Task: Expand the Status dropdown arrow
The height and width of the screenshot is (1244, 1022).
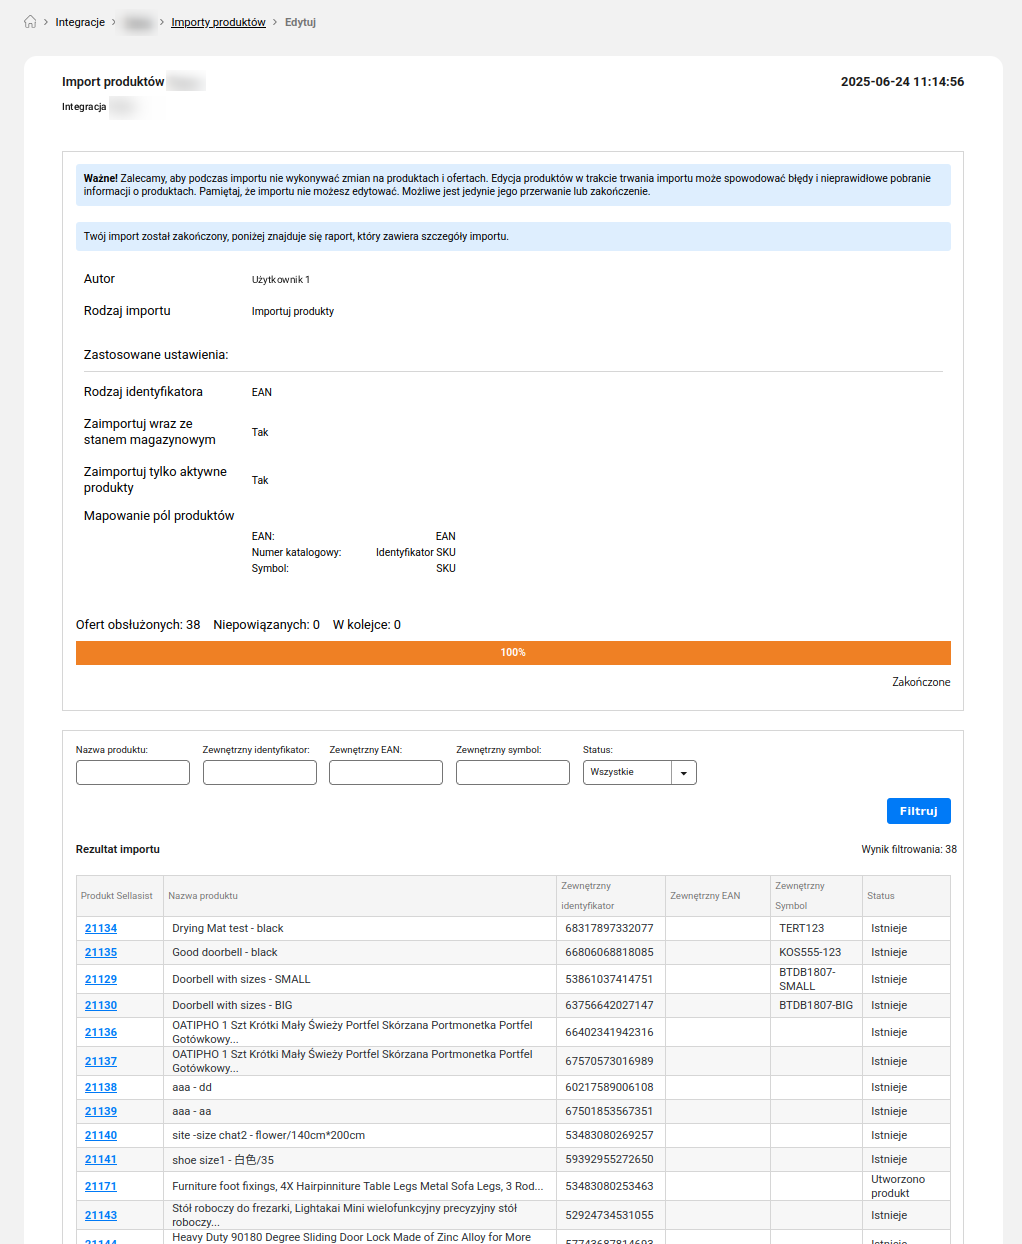Action: tap(684, 773)
